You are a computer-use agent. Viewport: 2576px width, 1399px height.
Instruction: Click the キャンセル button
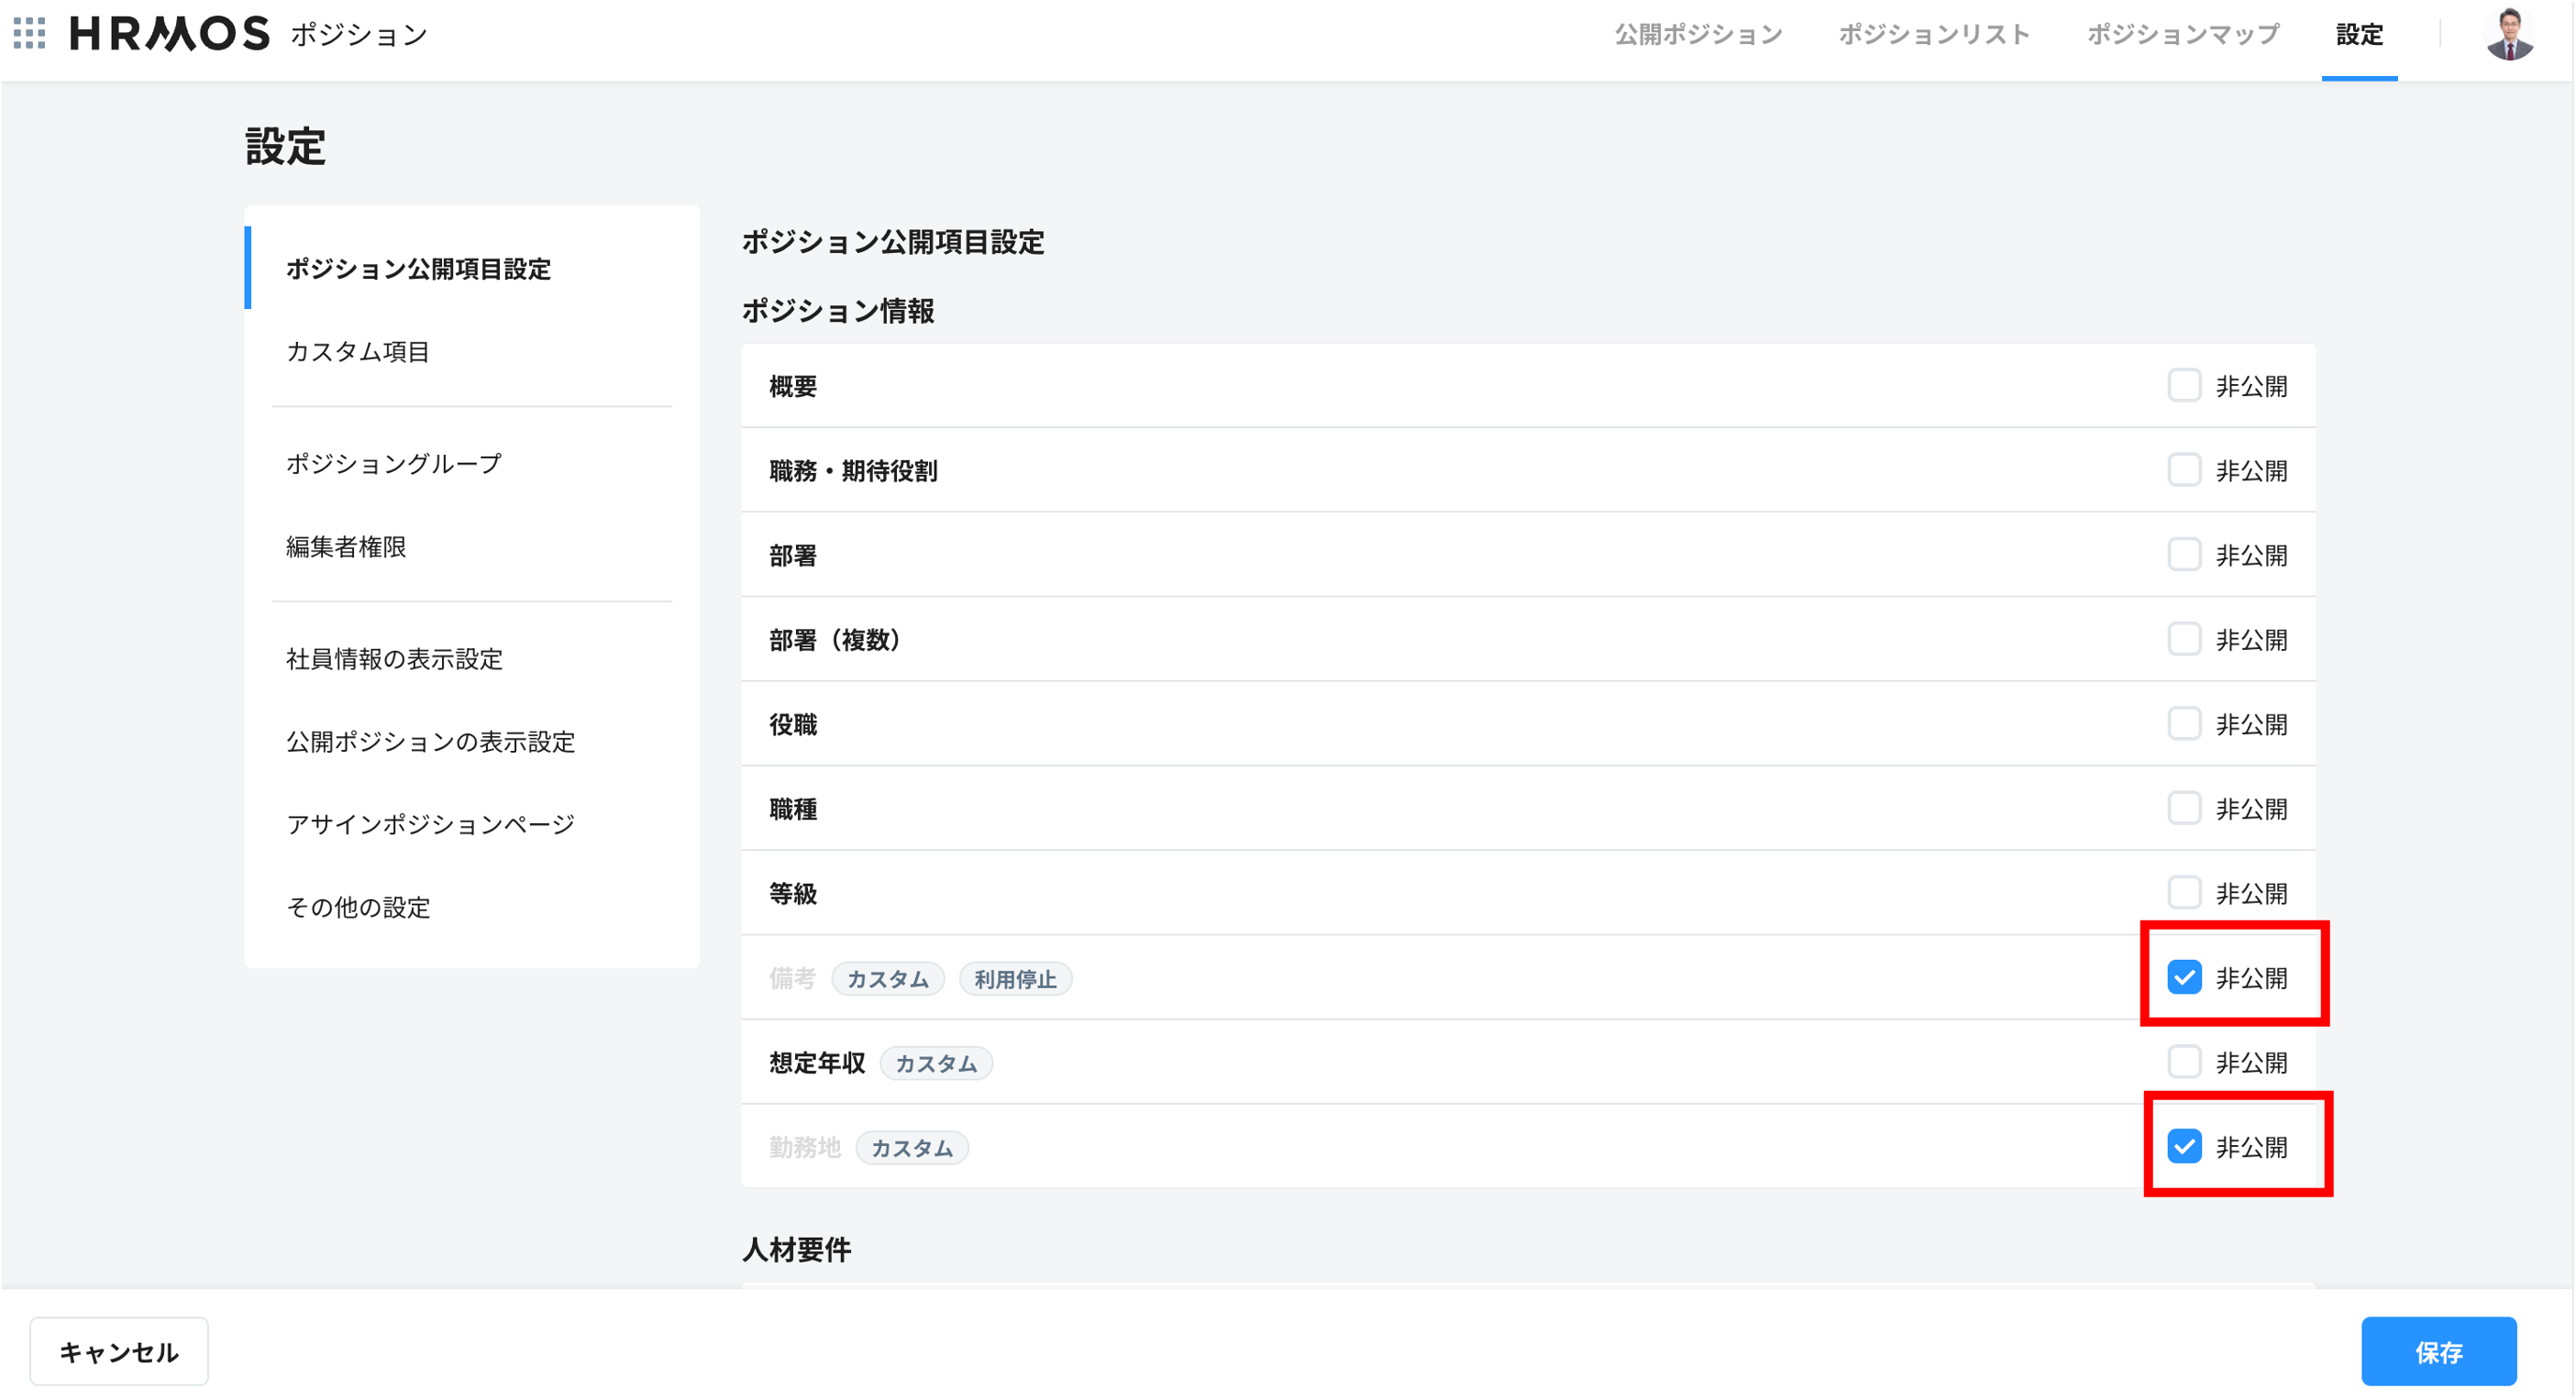click(118, 1352)
